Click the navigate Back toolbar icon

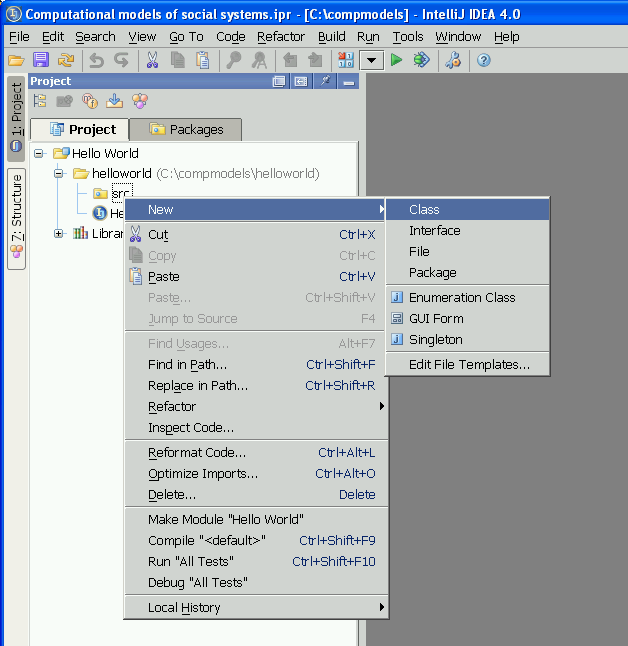click(290, 61)
